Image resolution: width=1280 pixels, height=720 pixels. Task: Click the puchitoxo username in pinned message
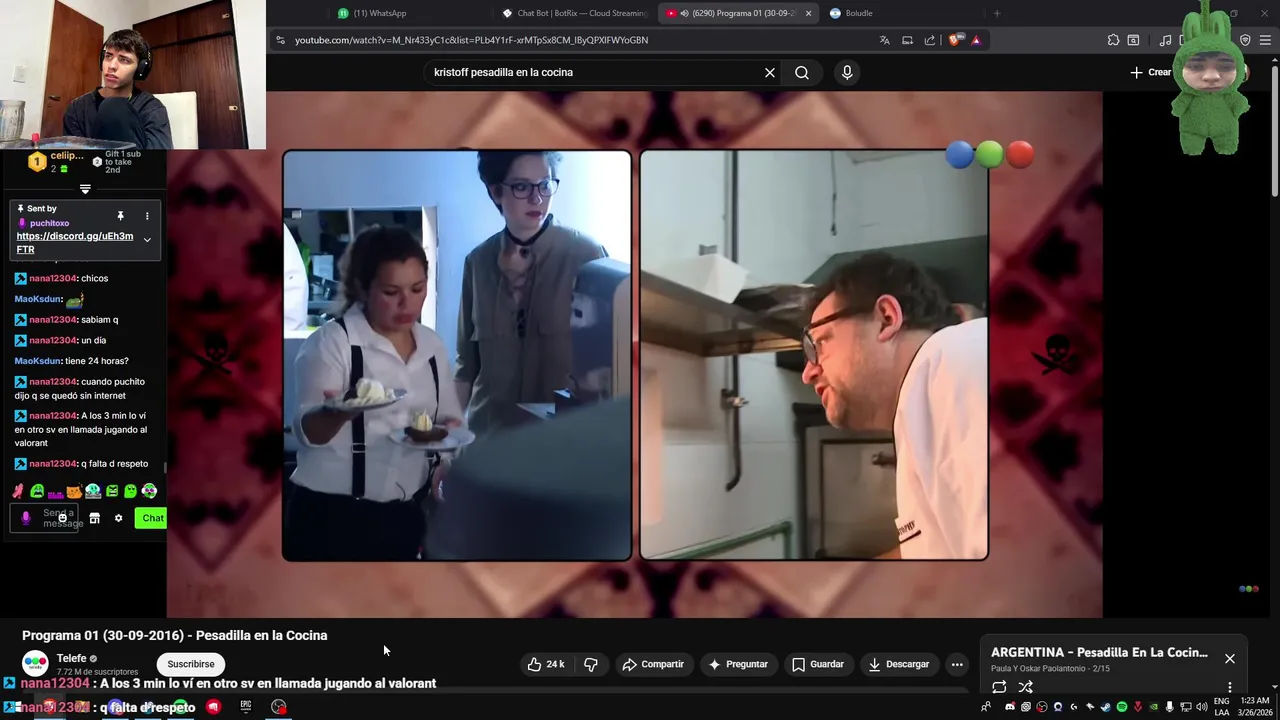click(49, 223)
